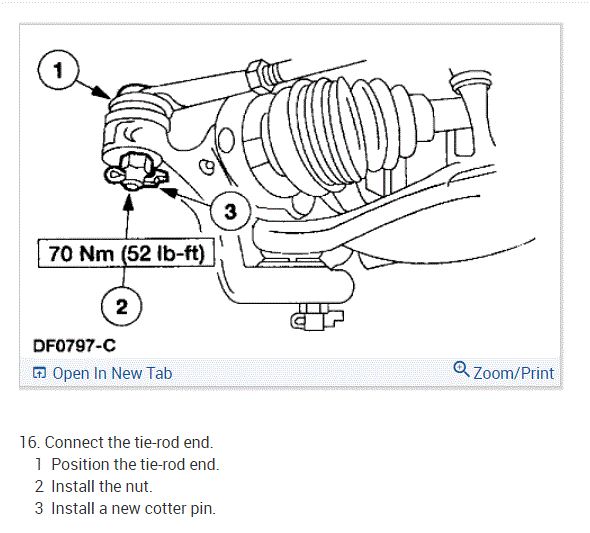
Task: Click substep Position the tie-rod end
Action: (x=135, y=464)
